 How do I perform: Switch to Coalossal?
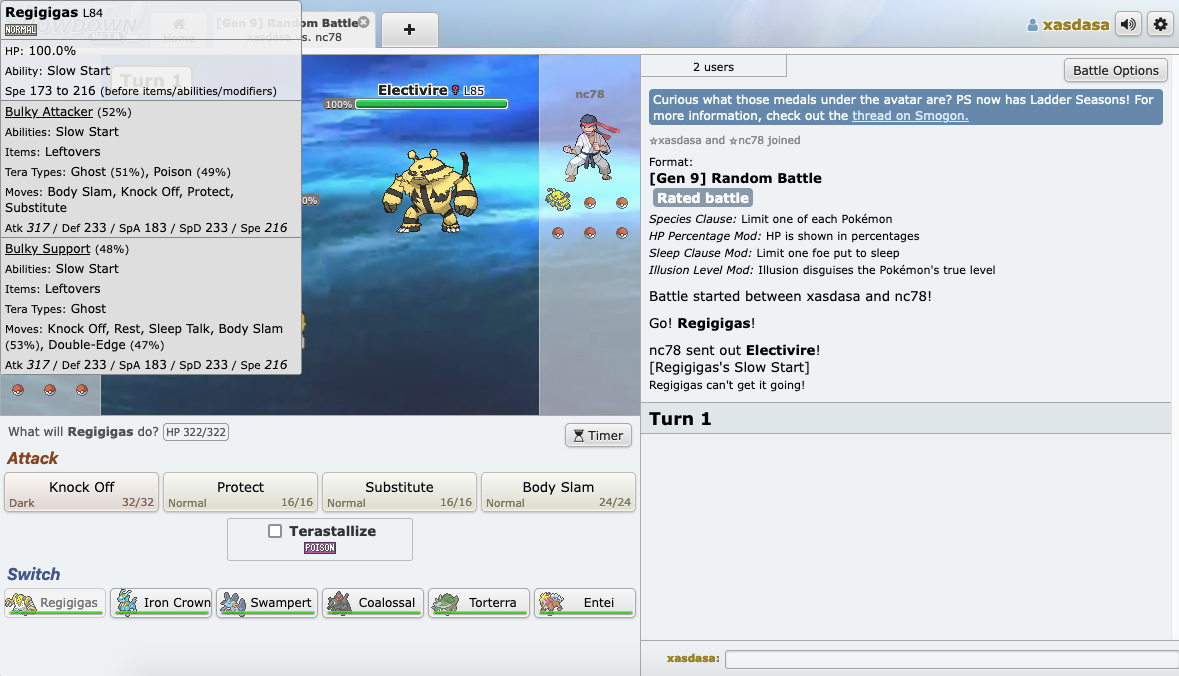373,603
